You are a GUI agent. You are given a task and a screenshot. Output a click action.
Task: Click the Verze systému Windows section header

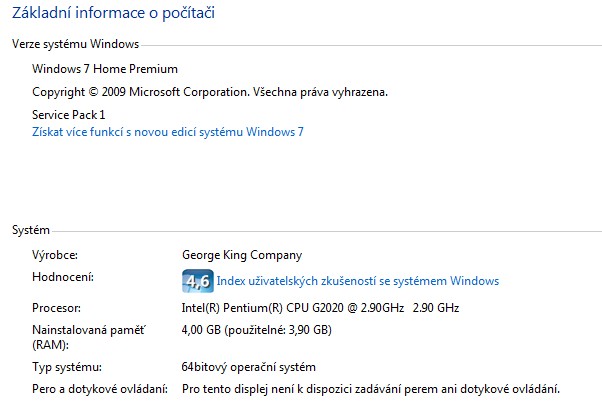click(75, 44)
